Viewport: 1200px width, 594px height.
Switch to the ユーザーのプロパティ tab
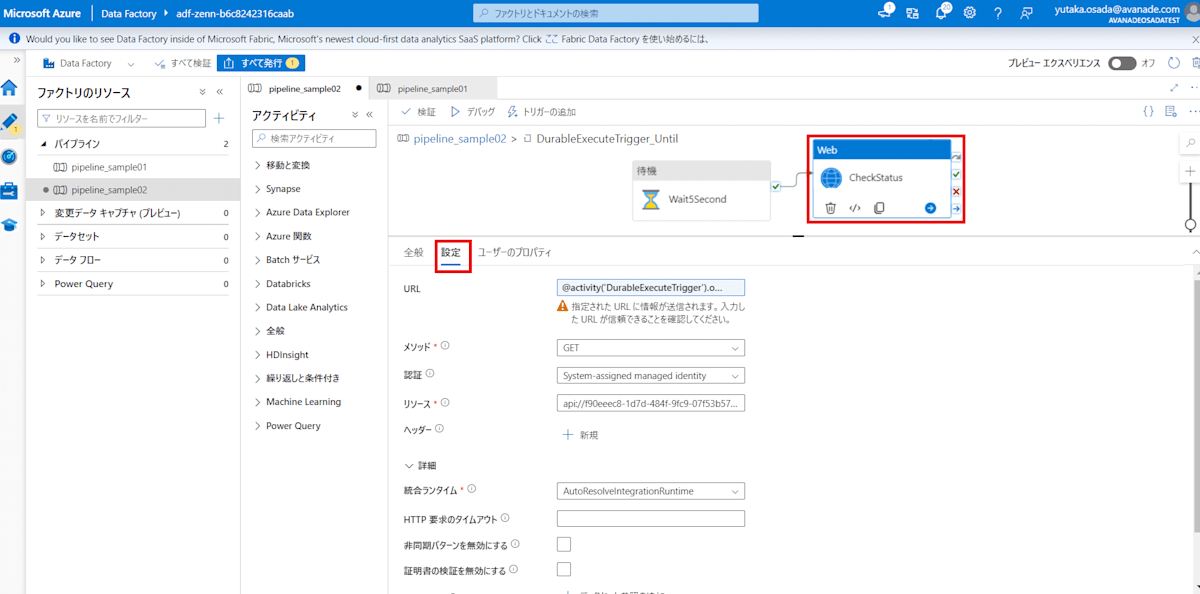click(x=514, y=253)
